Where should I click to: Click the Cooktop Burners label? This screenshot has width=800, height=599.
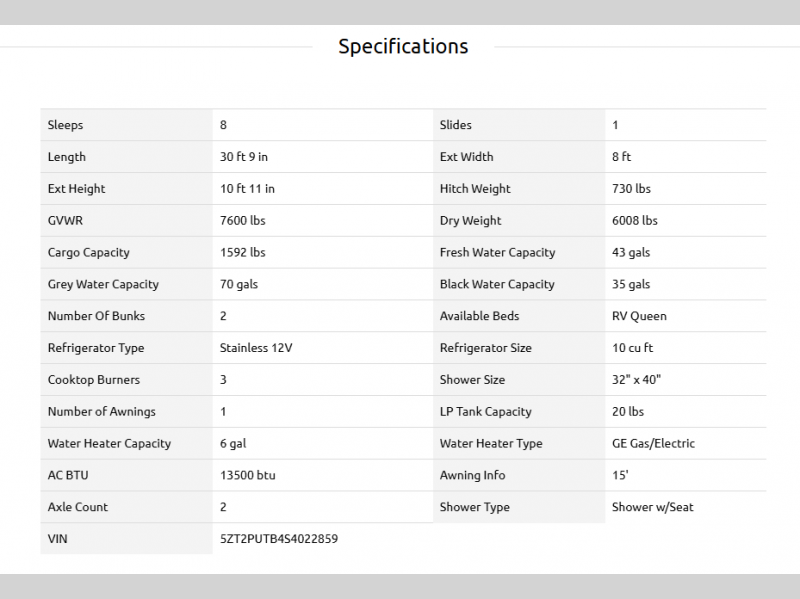(x=94, y=380)
